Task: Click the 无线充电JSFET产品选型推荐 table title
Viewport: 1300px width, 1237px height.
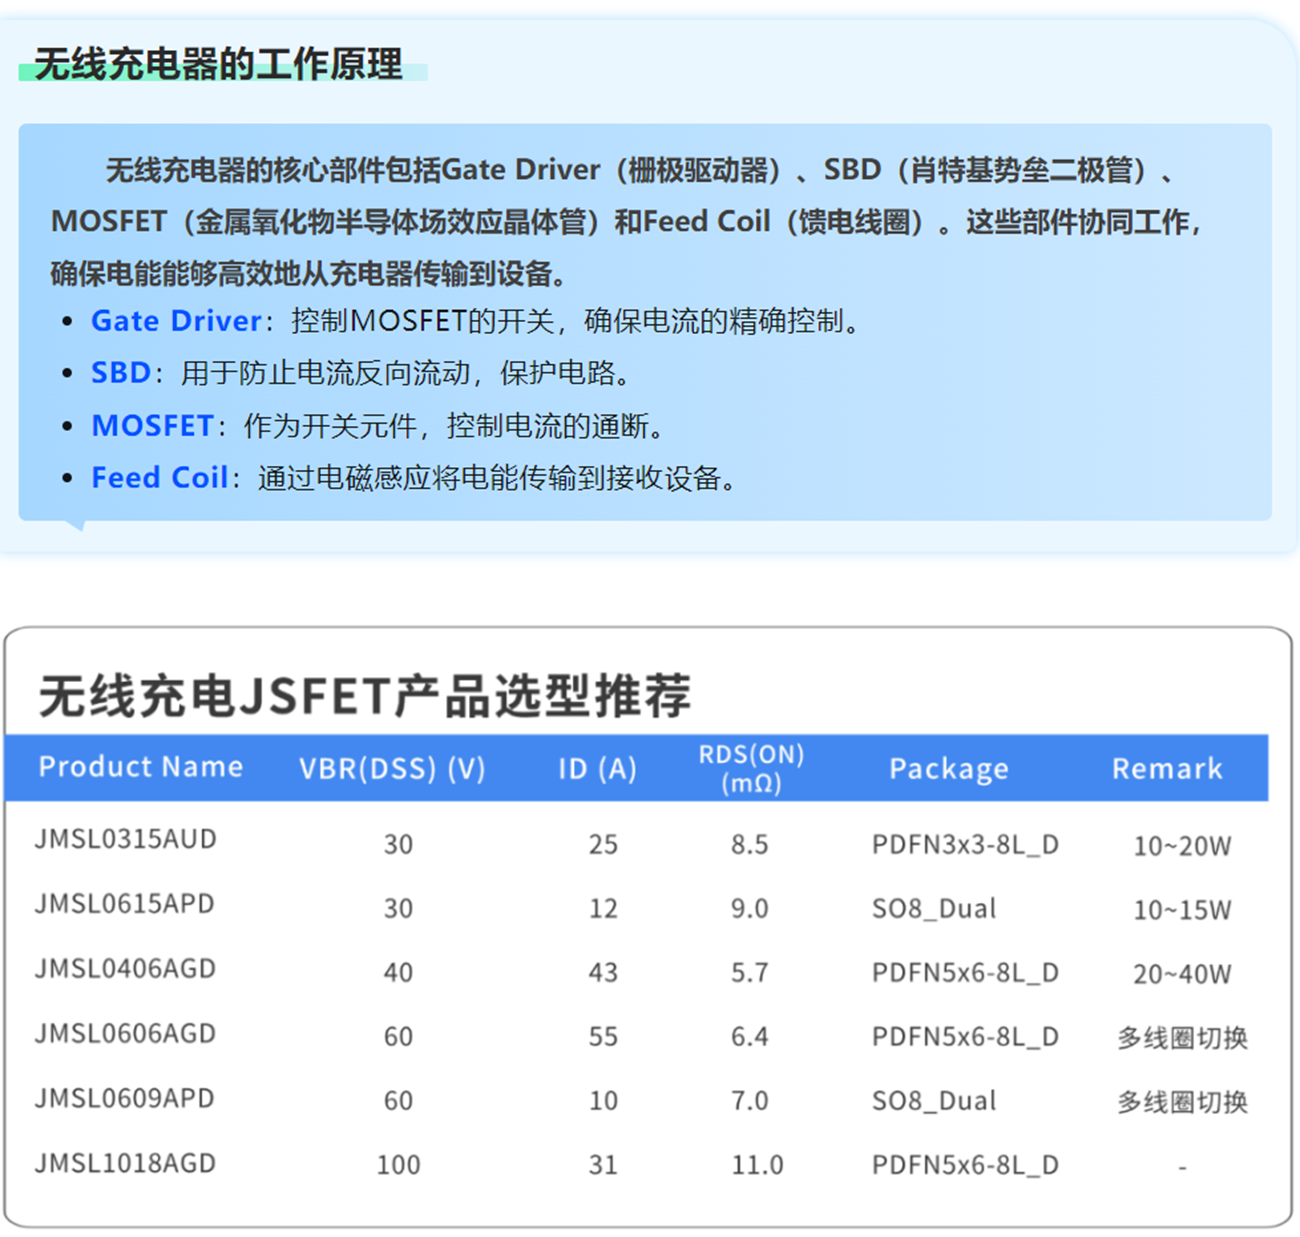Action: click(x=364, y=695)
